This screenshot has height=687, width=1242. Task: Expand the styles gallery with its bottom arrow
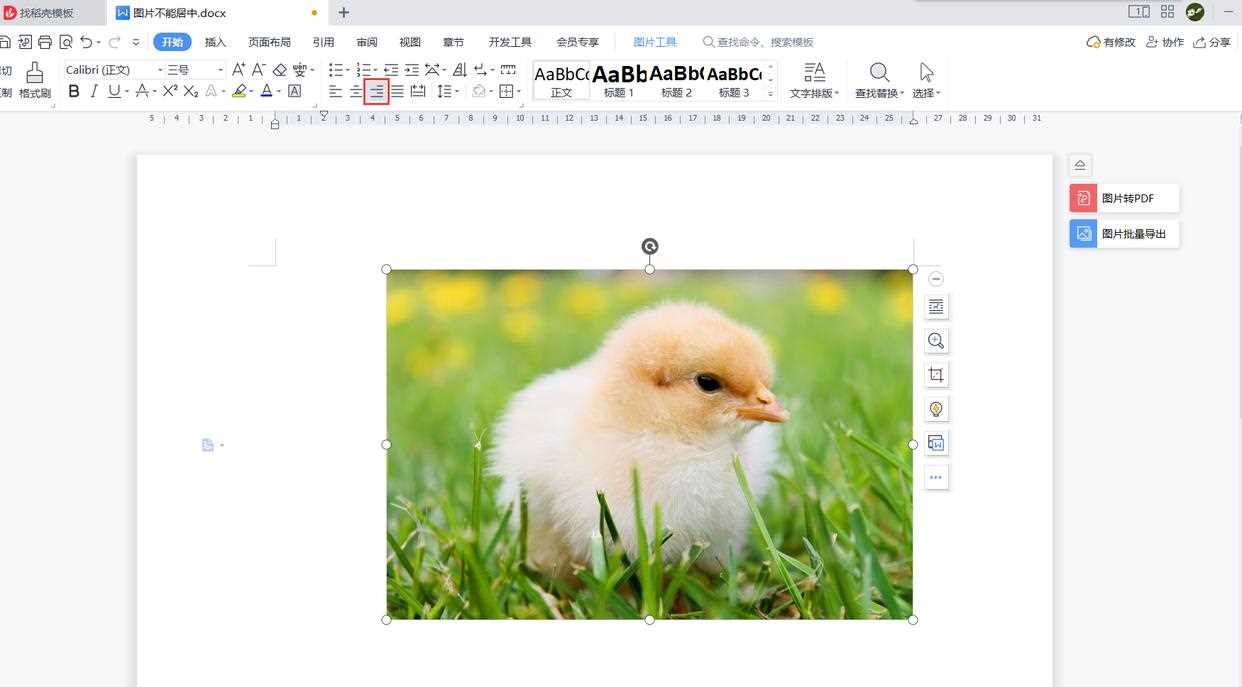[771, 94]
